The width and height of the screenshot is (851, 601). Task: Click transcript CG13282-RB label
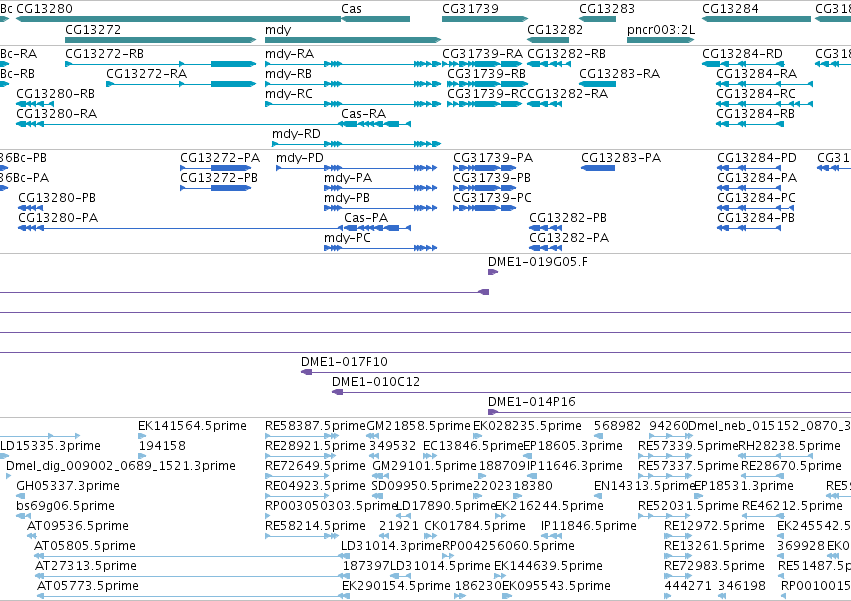567,54
